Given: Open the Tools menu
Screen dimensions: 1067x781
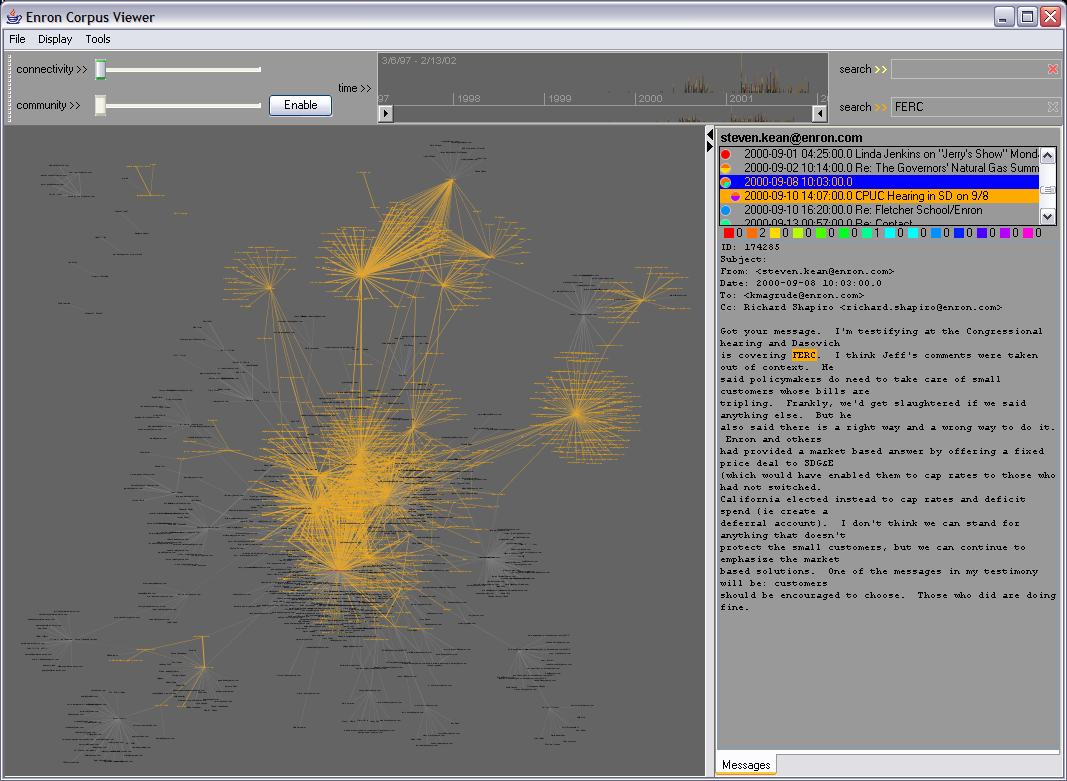Looking at the screenshot, I should pyautogui.click(x=98, y=39).
